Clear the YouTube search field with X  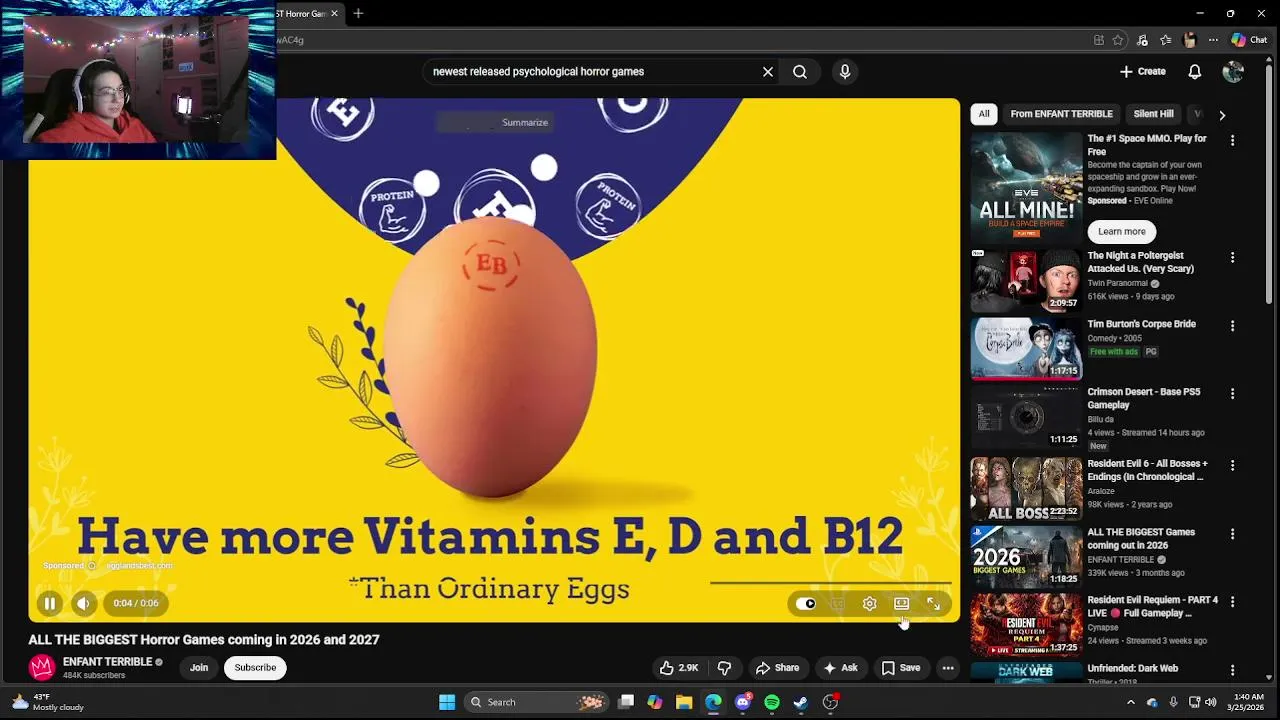768,72
